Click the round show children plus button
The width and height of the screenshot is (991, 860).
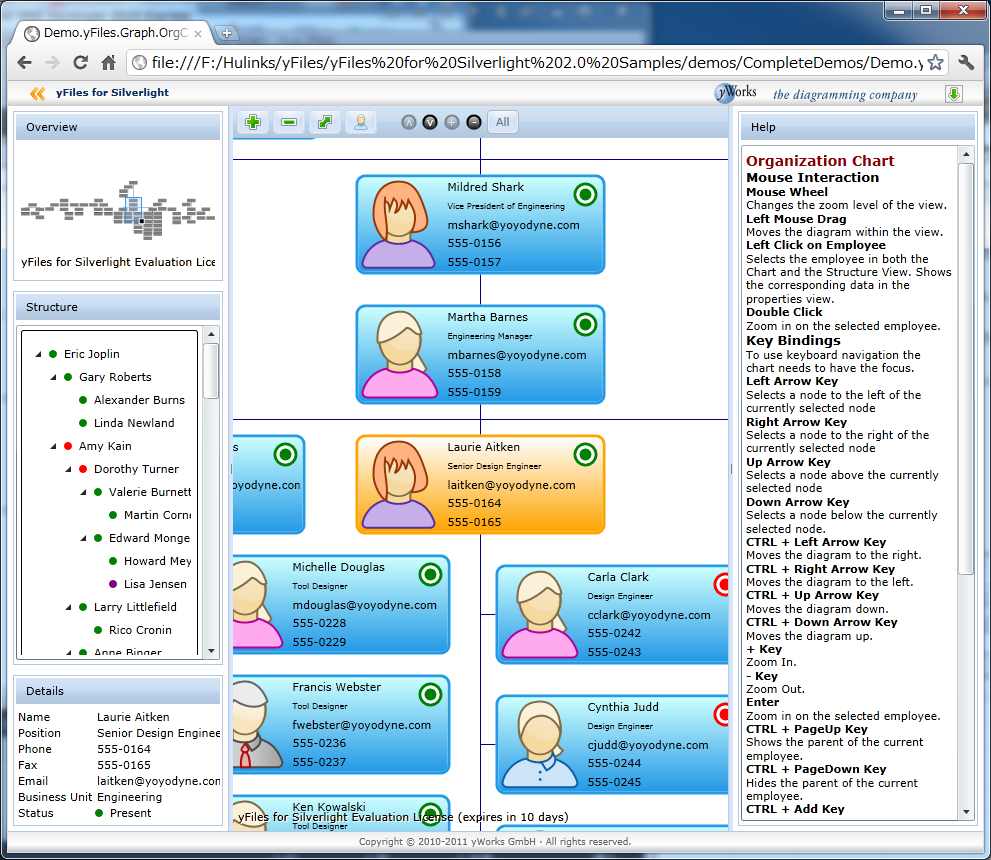pyautogui.click(x=452, y=123)
